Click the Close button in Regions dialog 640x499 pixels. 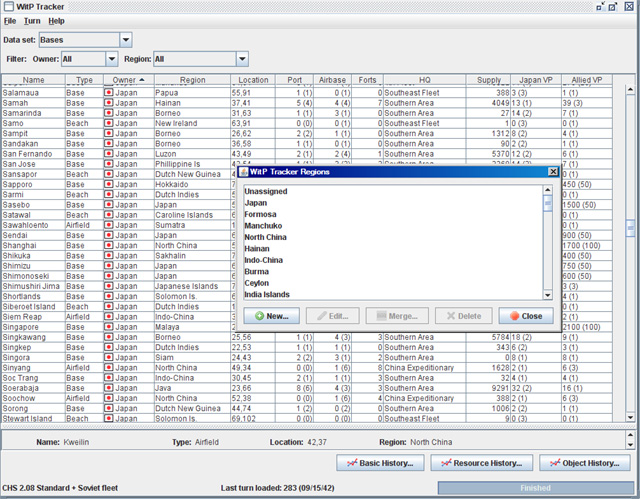526,316
